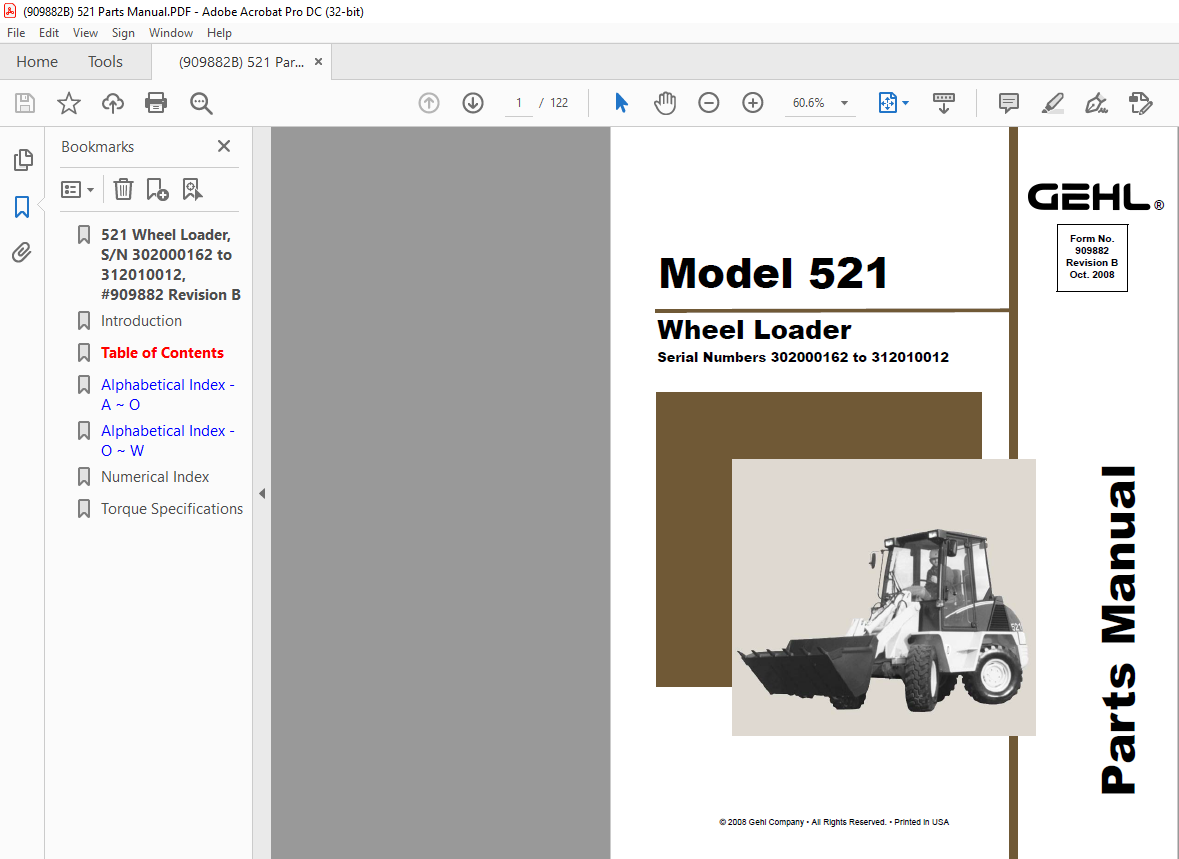
Task: Click the Save file icon
Action: coord(25,103)
